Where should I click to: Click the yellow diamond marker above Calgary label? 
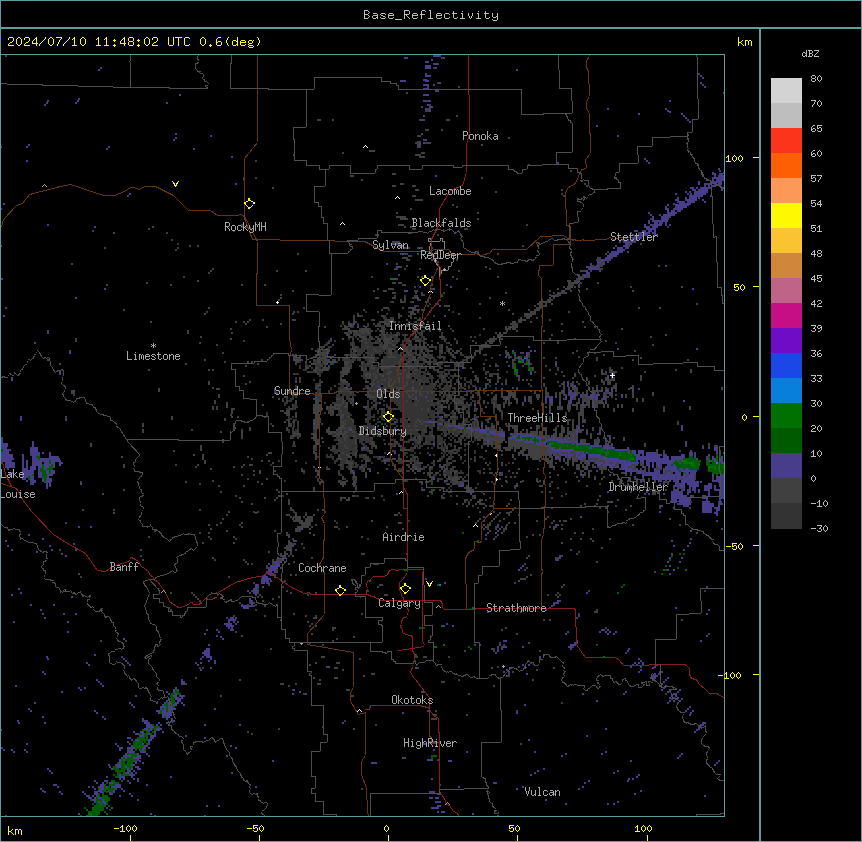(405, 589)
